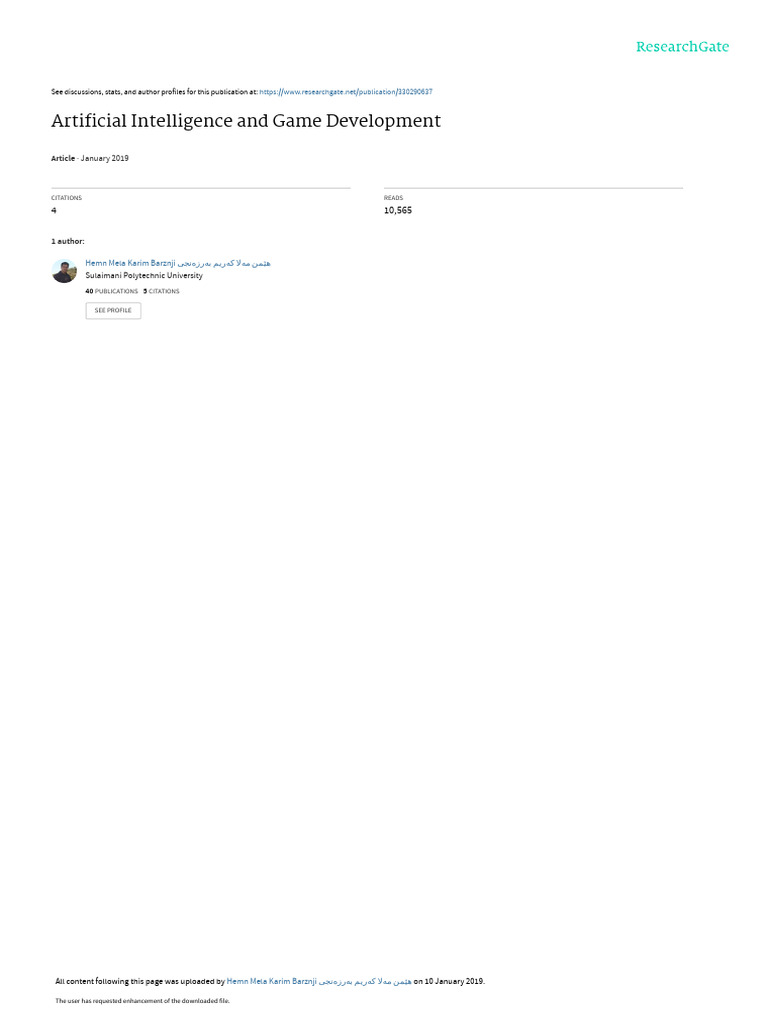The height and width of the screenshot is (1024, 768).
Task: Click the enhancement request footer note
Action: click(x=142, y=1001)
